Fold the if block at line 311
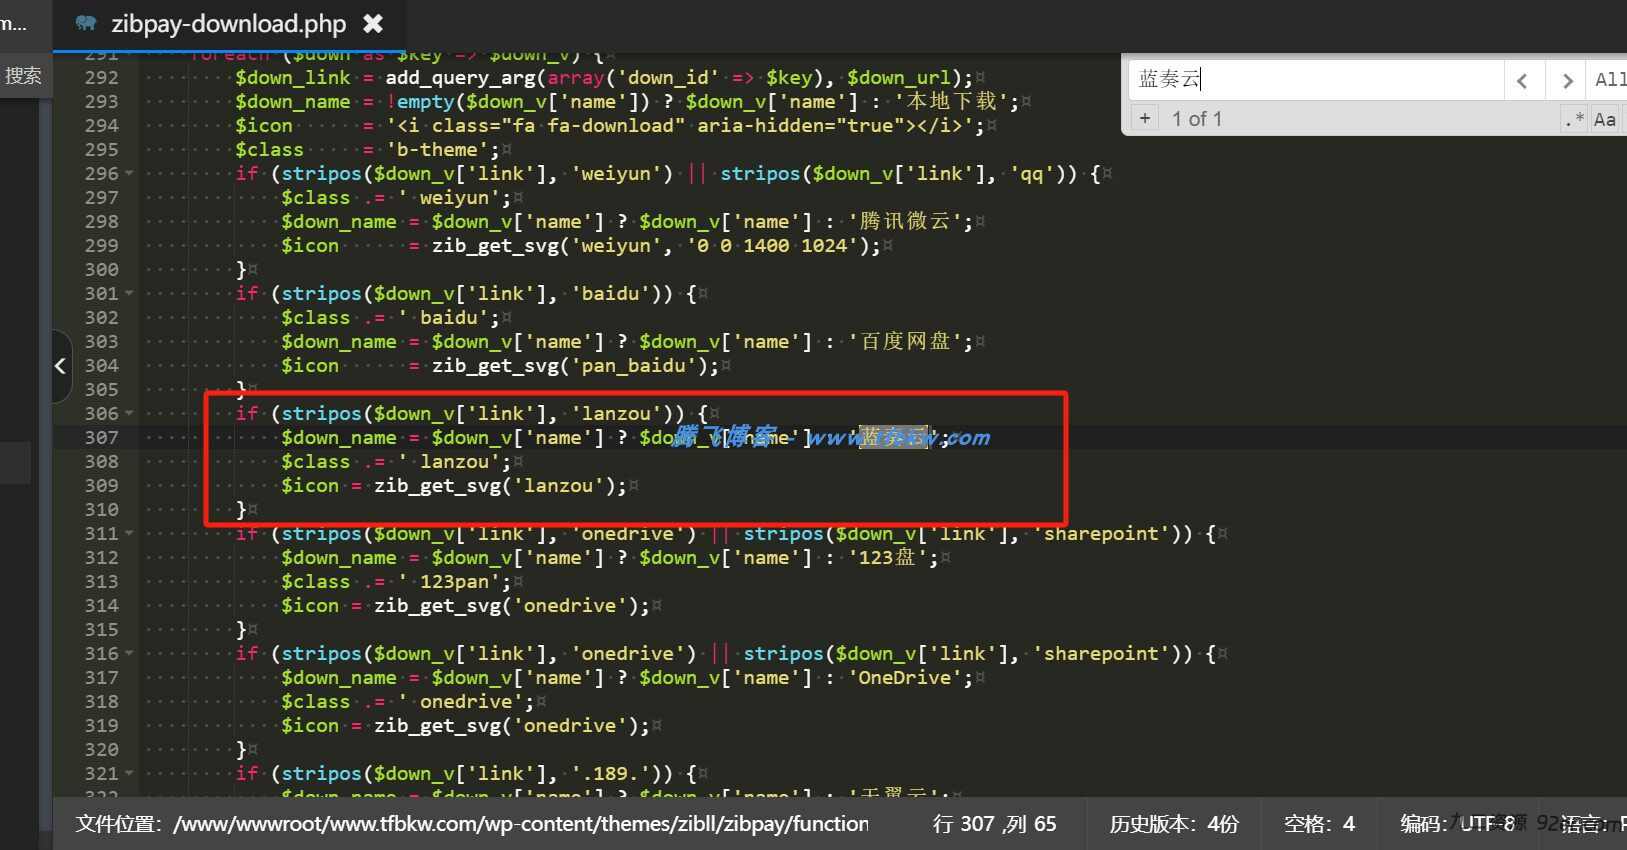 coord(129,533)
